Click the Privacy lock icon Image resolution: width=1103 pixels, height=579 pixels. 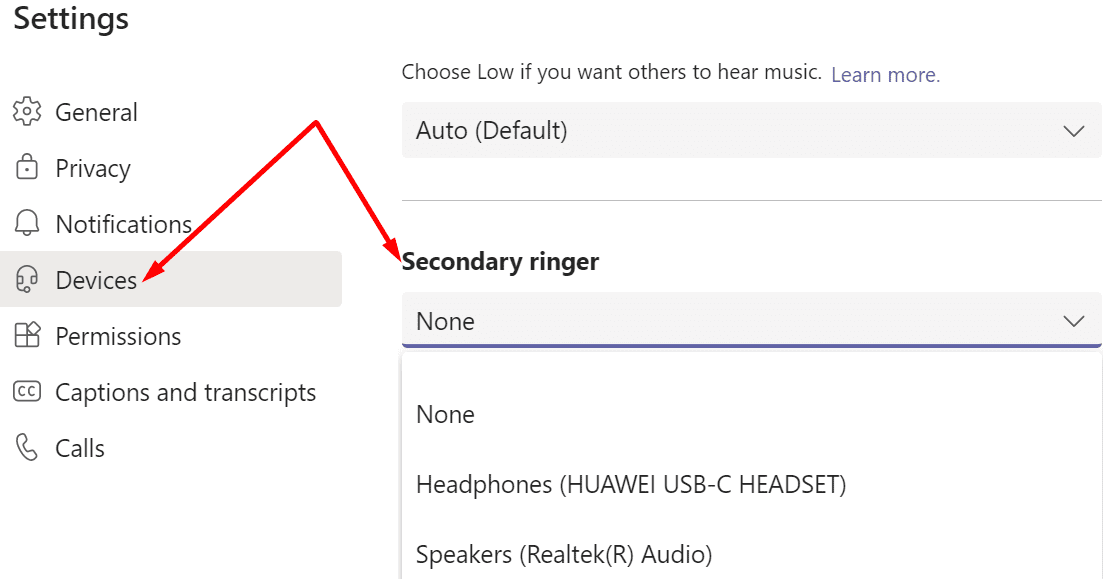(27, 167)
